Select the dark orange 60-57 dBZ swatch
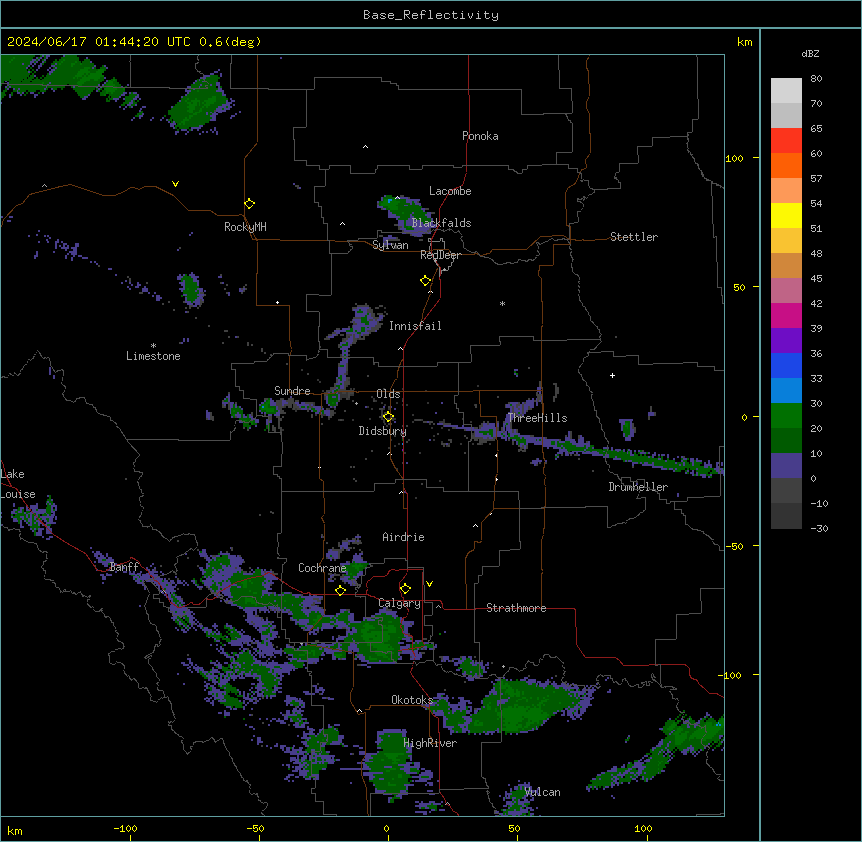The width and height of the screenshot is (862, 842). (x=786, y=165)
